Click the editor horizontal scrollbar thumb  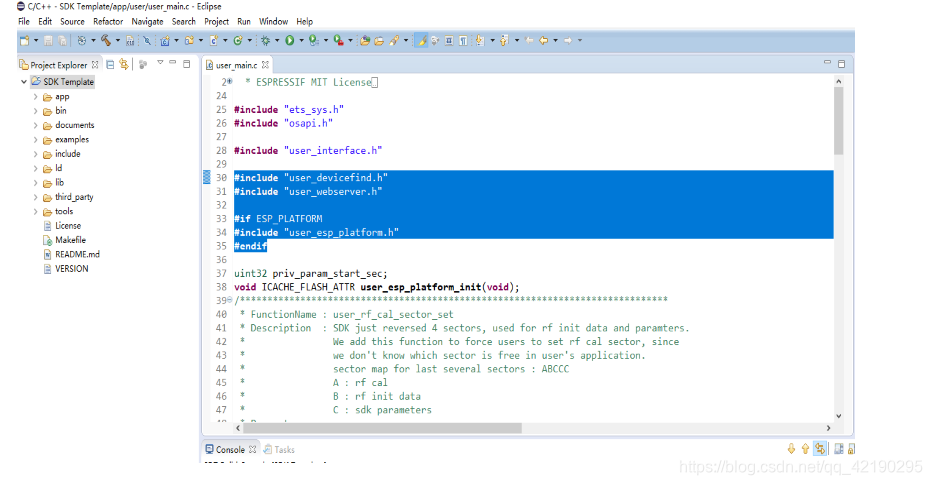(384, 428)
